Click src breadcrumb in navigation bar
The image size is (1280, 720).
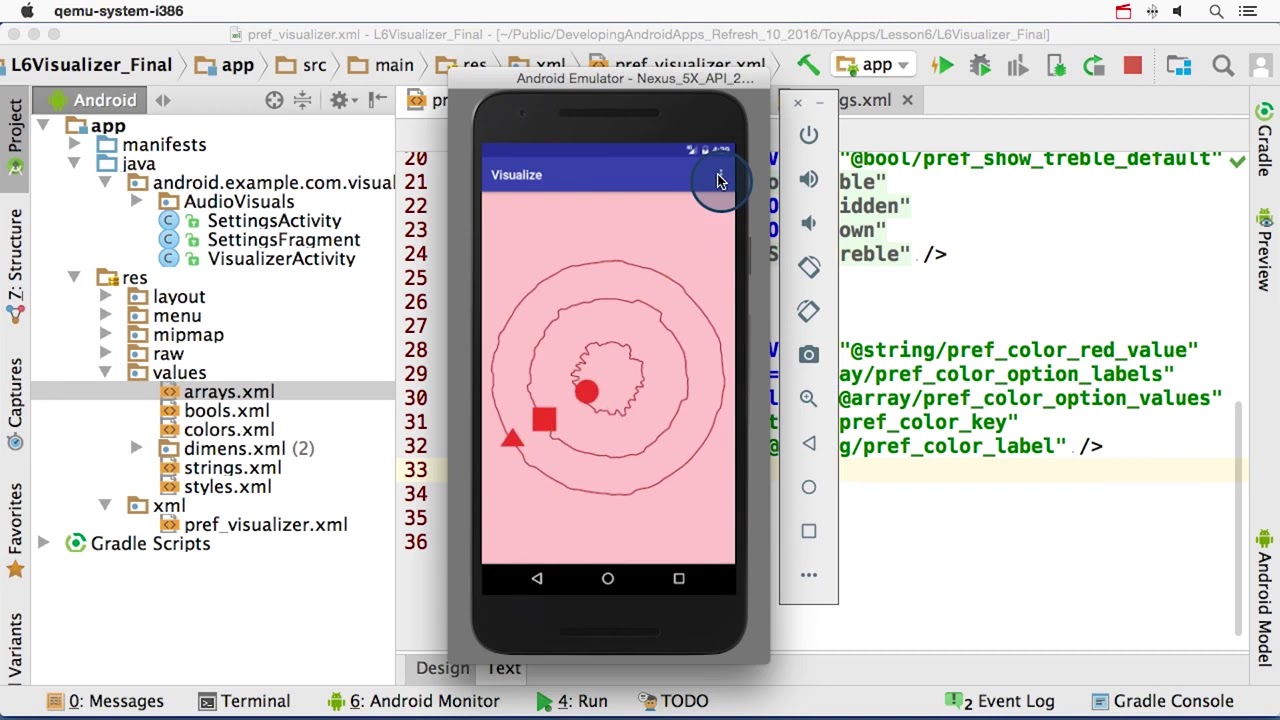tap(302, 66)
